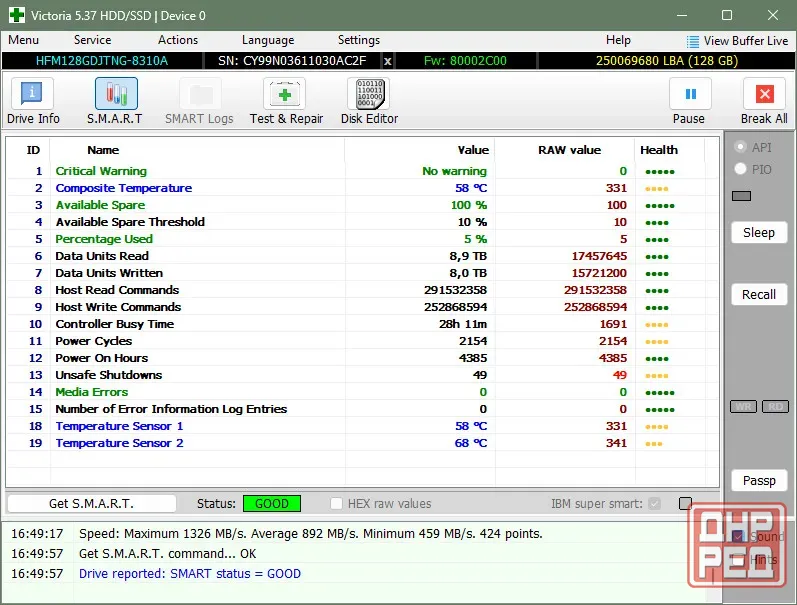This screenshot has width=797, height=605.
Task: Select the API radio button
Action: coord(741,147)
